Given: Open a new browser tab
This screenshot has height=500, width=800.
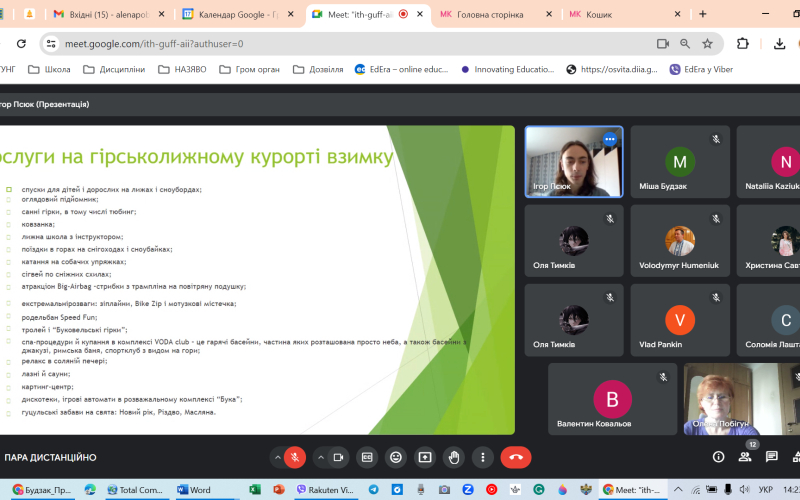Looking at the screenshot, I should (x=703, y=14).
